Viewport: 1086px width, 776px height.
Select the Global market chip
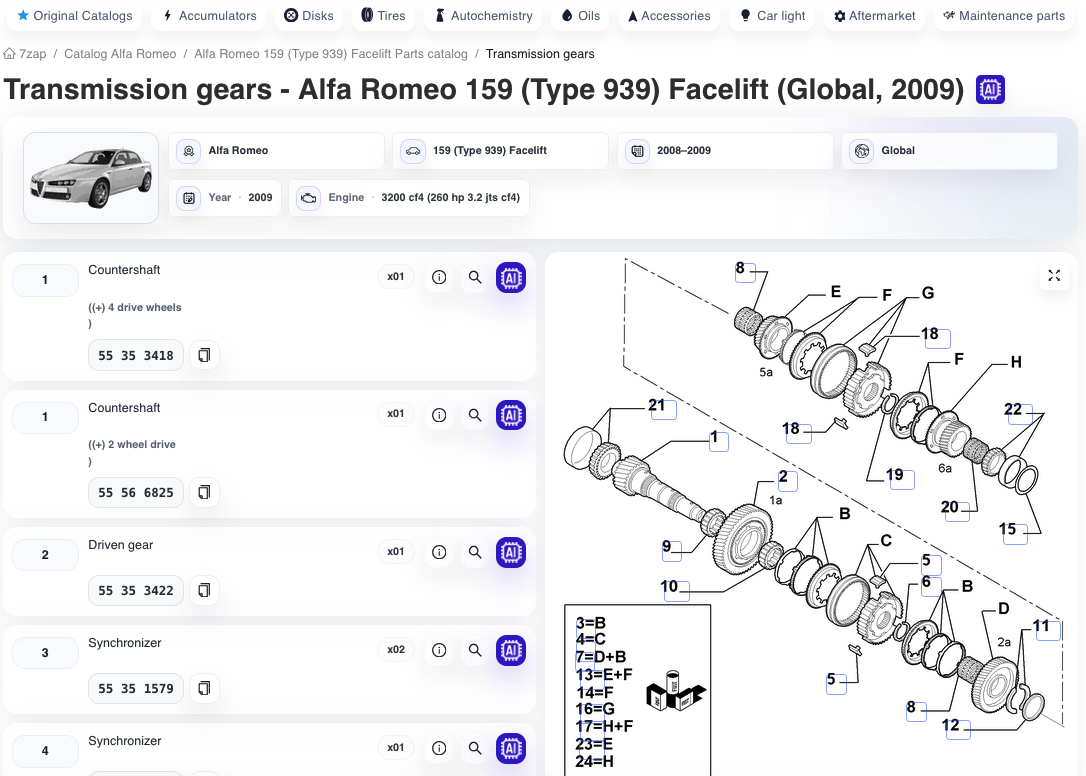[949, 150]
